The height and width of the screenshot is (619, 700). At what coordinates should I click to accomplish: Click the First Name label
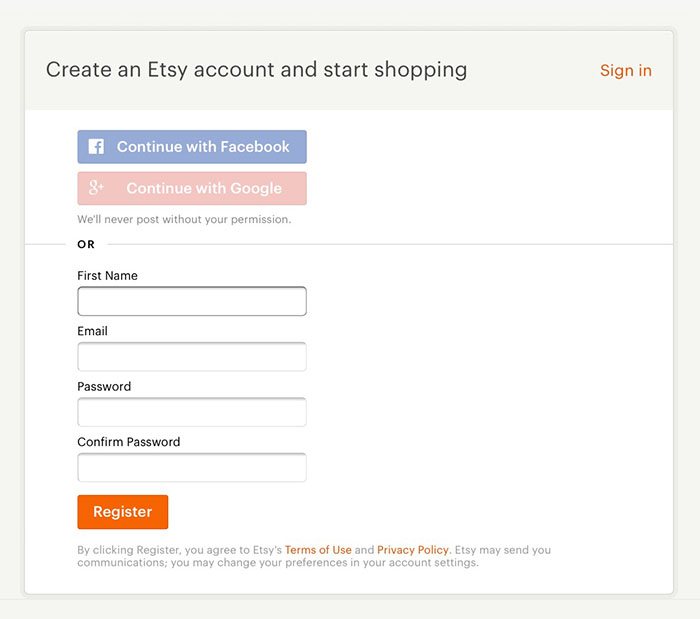coord(107,276)
